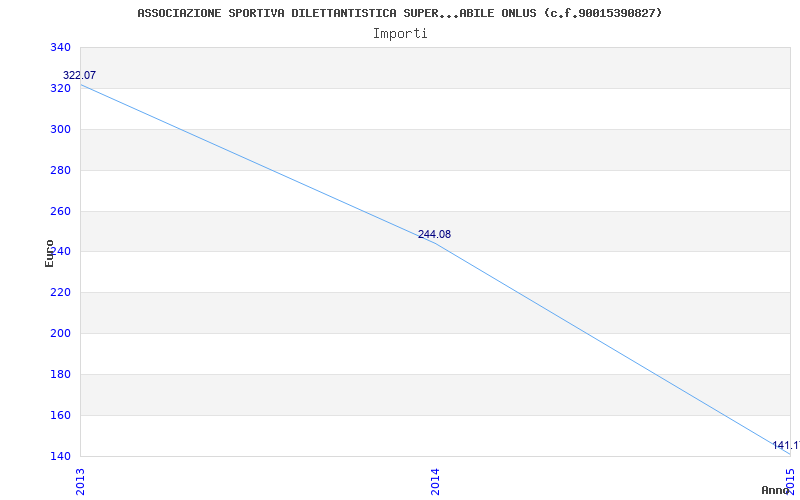Click the 180 y-axis tick value
This screenshot has width=800, height=500.
coord(60,374)
